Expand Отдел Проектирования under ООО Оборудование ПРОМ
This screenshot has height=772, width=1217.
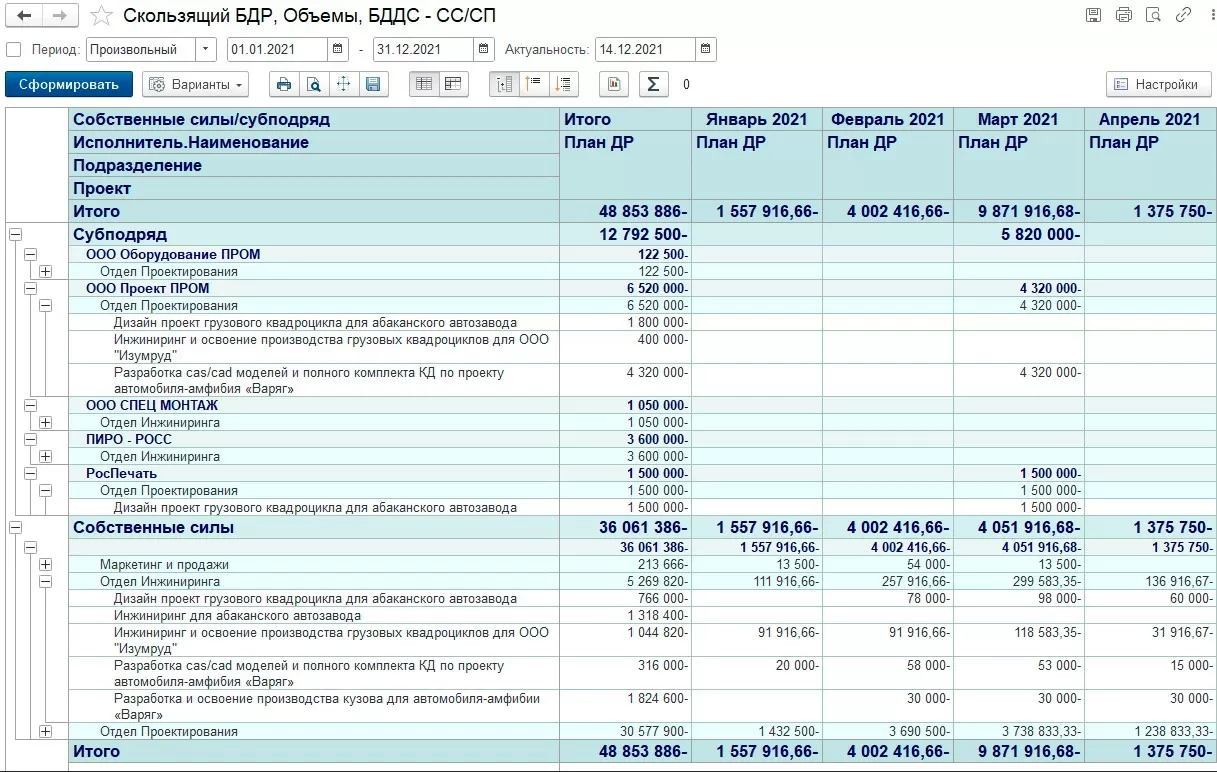pos(45,271)
